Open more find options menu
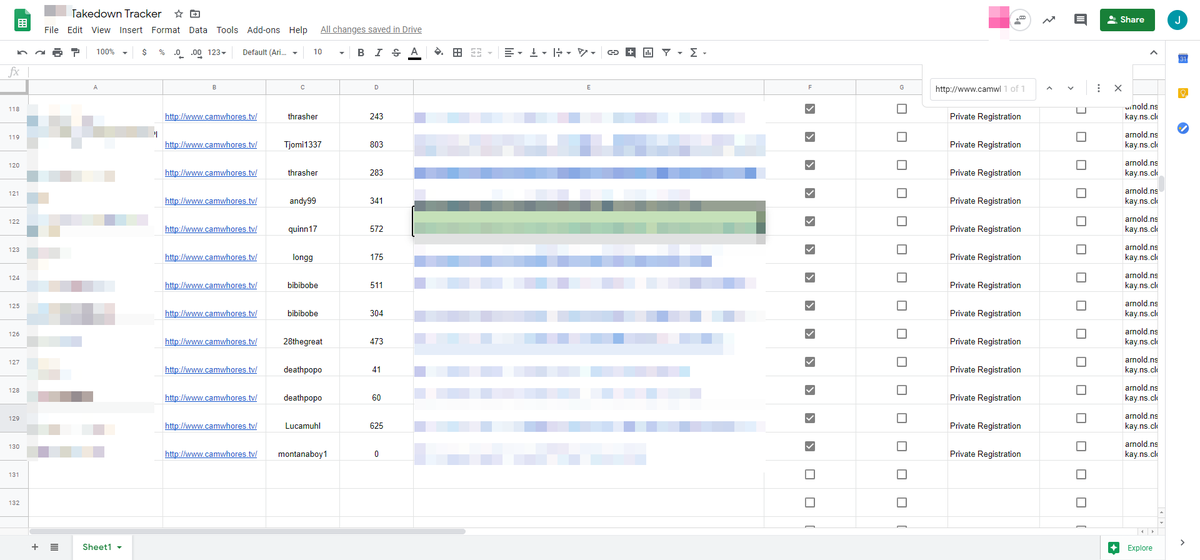1200x560 pixels. [x=1098, y=88]
